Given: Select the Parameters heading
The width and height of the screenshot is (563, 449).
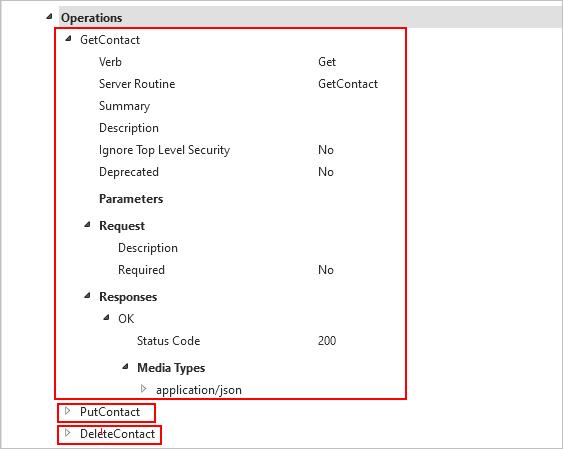Looking at the screenshot, I should (131, 199).
